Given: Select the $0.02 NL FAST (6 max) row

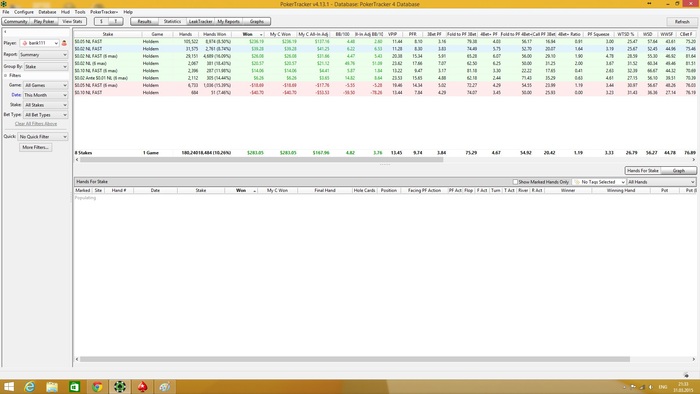Looking at the screenshot, I should pos(385,56).
